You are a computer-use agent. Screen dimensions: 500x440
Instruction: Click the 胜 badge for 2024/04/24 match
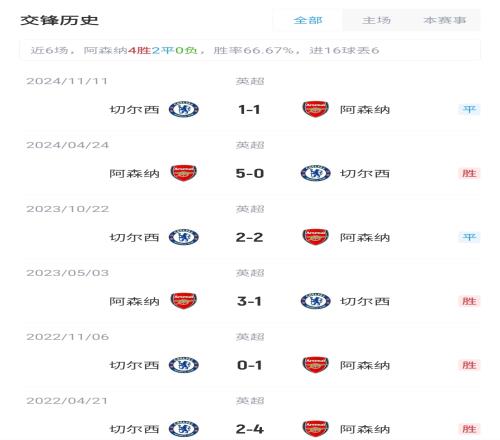(469, 173)
